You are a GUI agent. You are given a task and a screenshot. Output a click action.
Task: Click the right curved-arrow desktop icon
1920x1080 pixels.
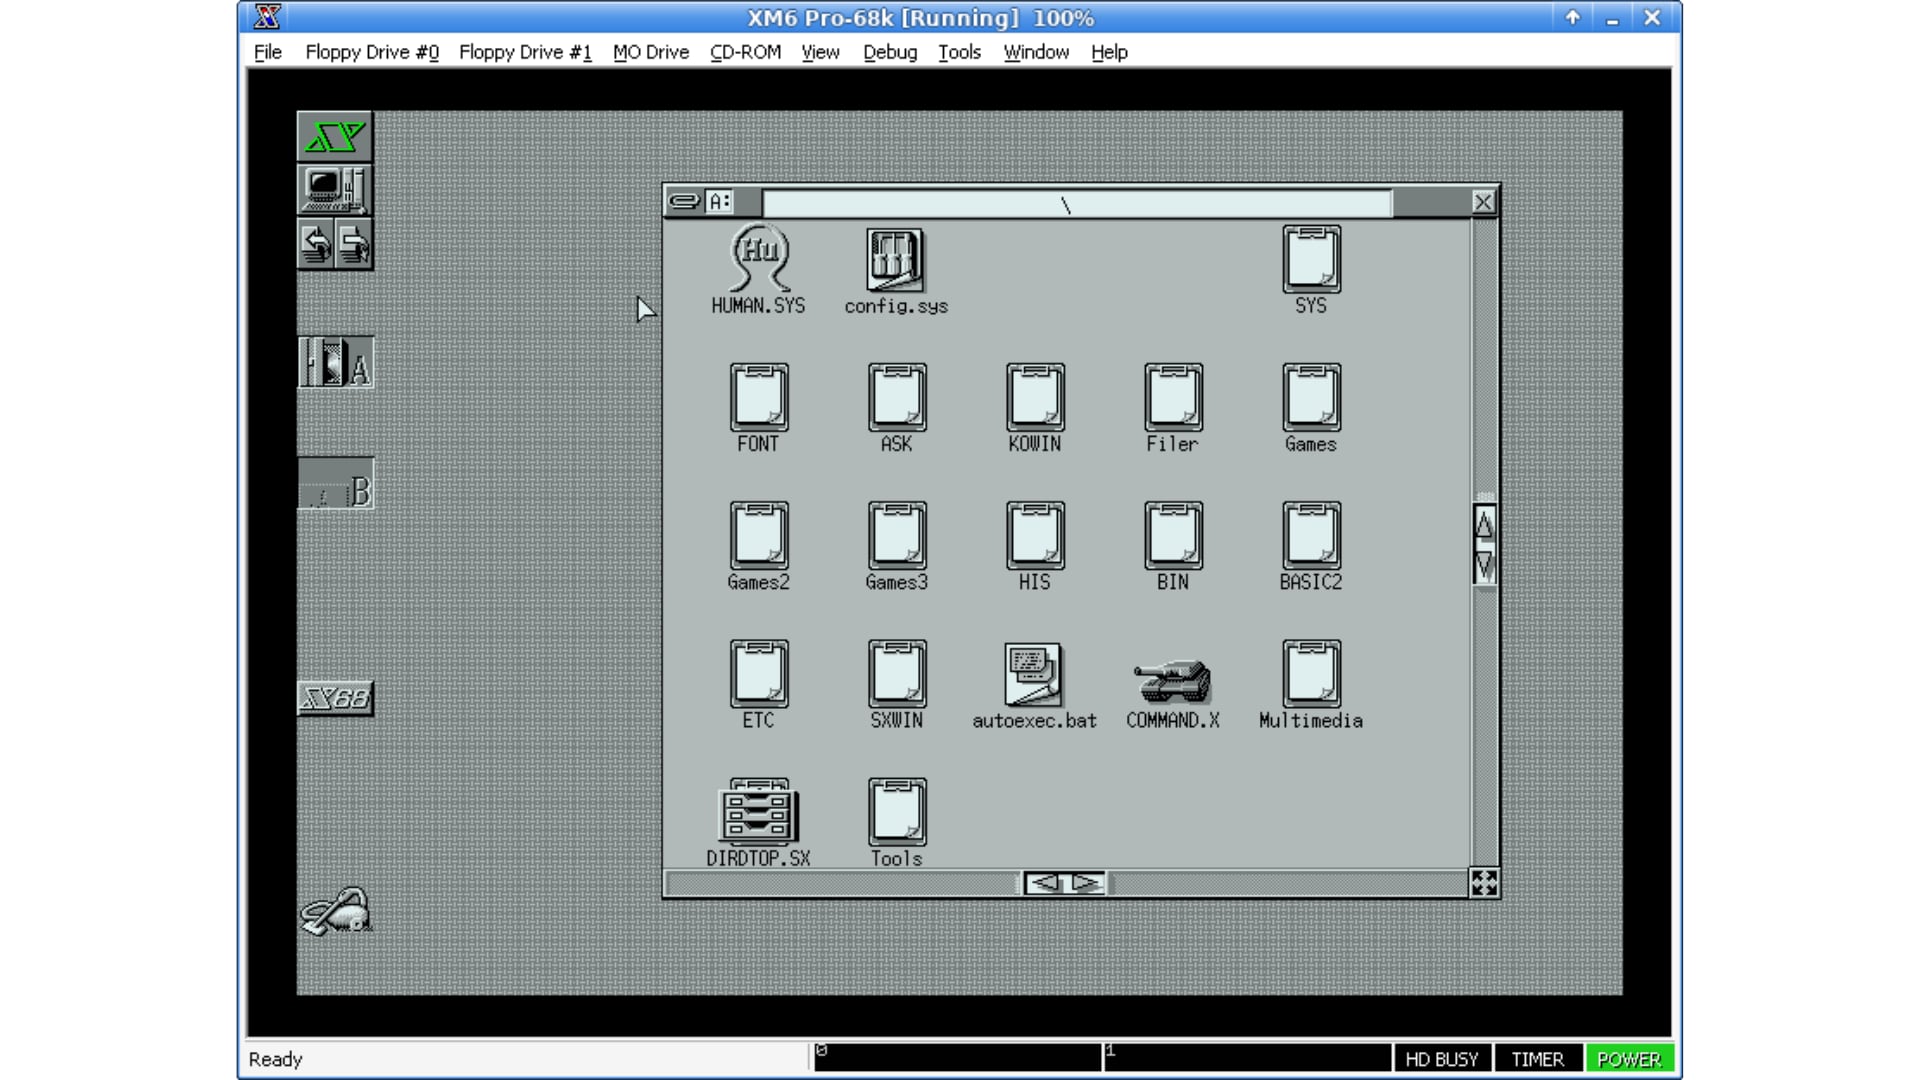354,245
